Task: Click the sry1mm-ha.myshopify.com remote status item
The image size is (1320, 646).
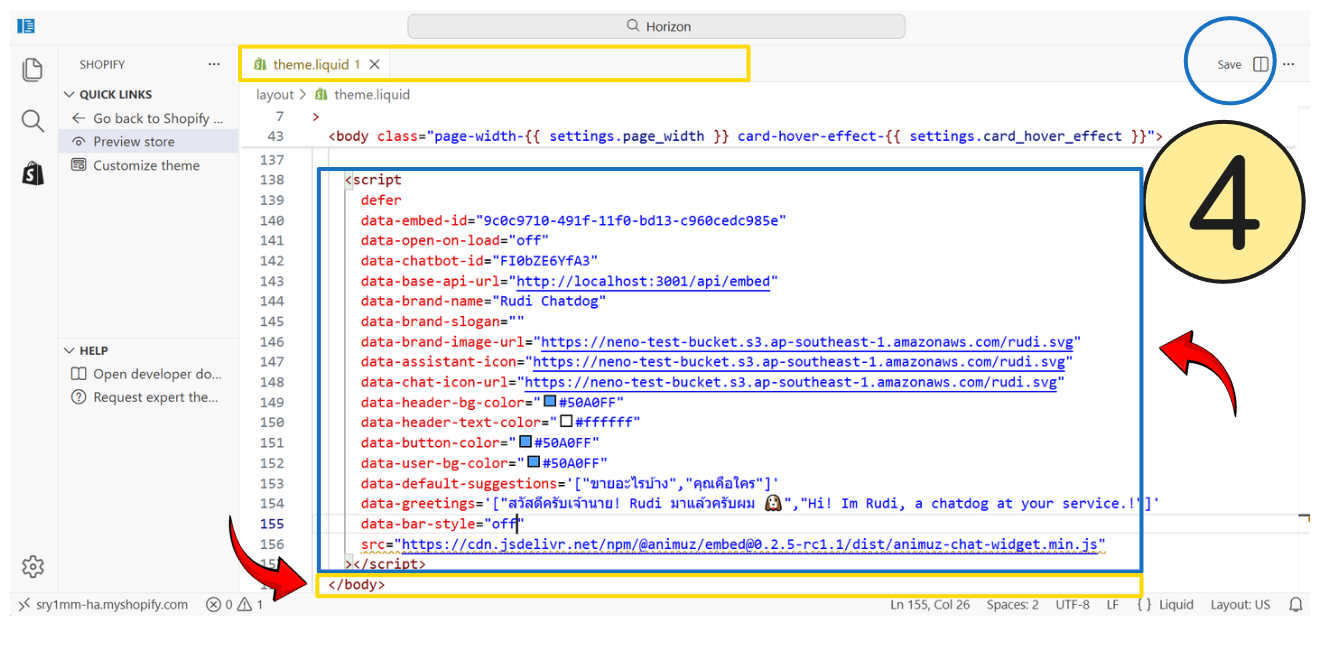Action: pyautogui.click(x=103, y=604)
